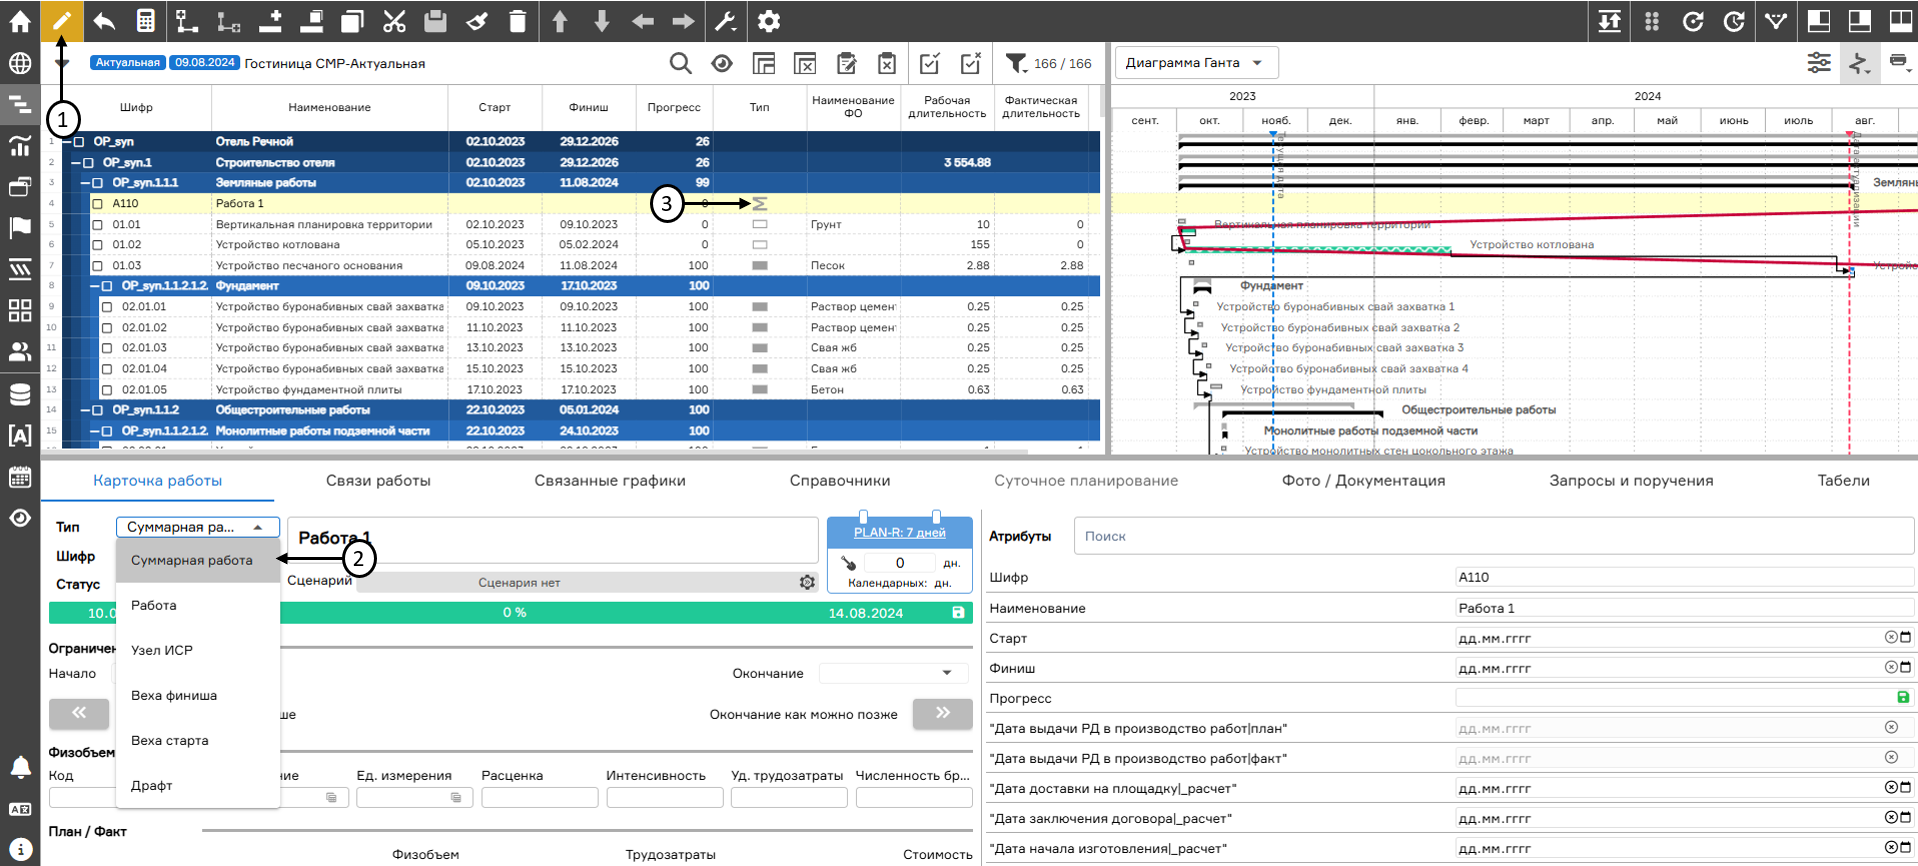Click the magnifier search icon

(x=680, y=63)
